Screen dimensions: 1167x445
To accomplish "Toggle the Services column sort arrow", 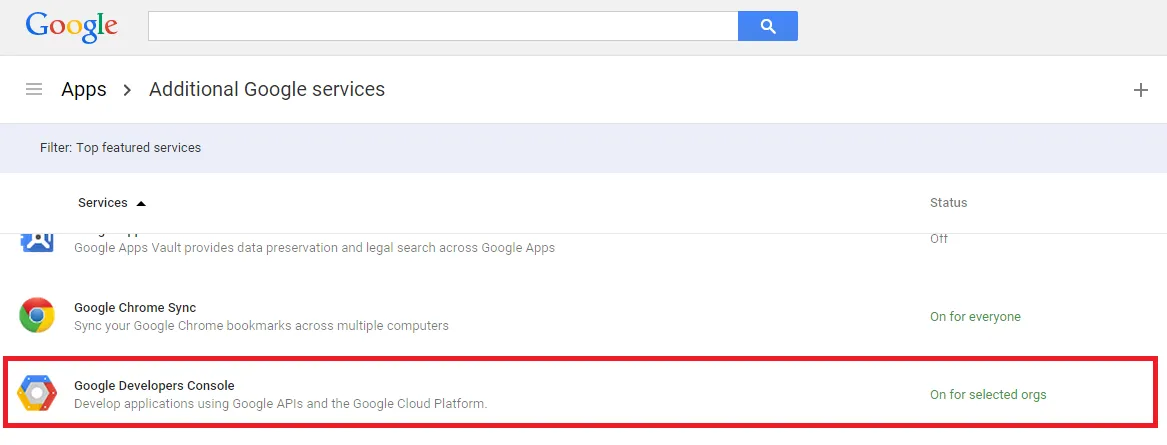I will click(141, 203).
